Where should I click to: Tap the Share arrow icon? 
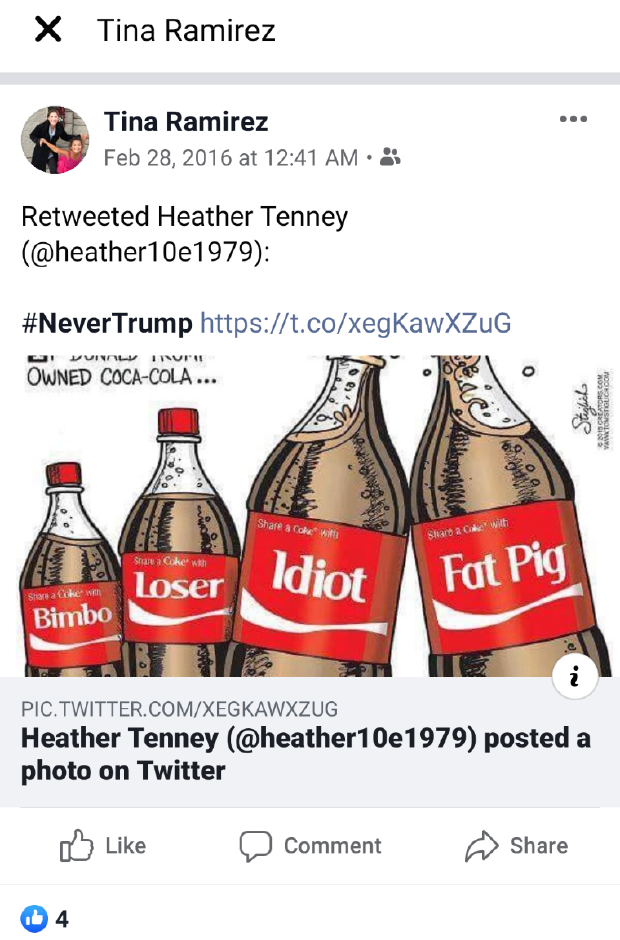(481, 846)
